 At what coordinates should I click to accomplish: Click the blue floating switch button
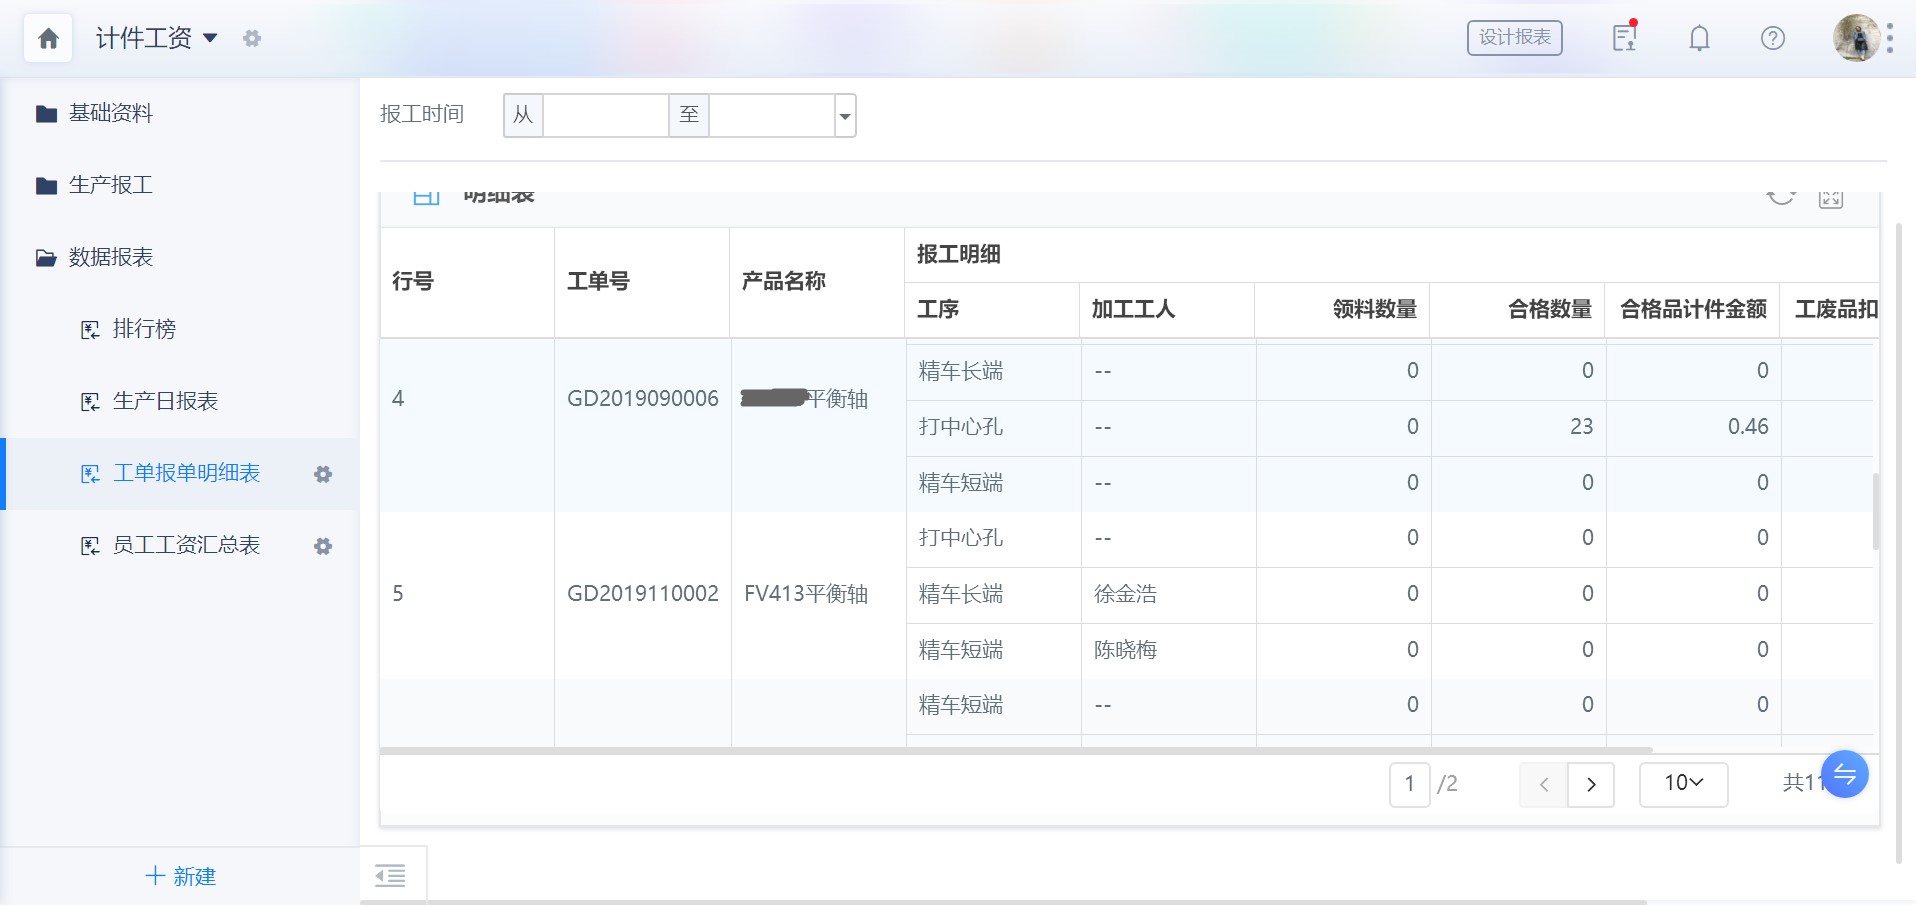coord(1845,774)
